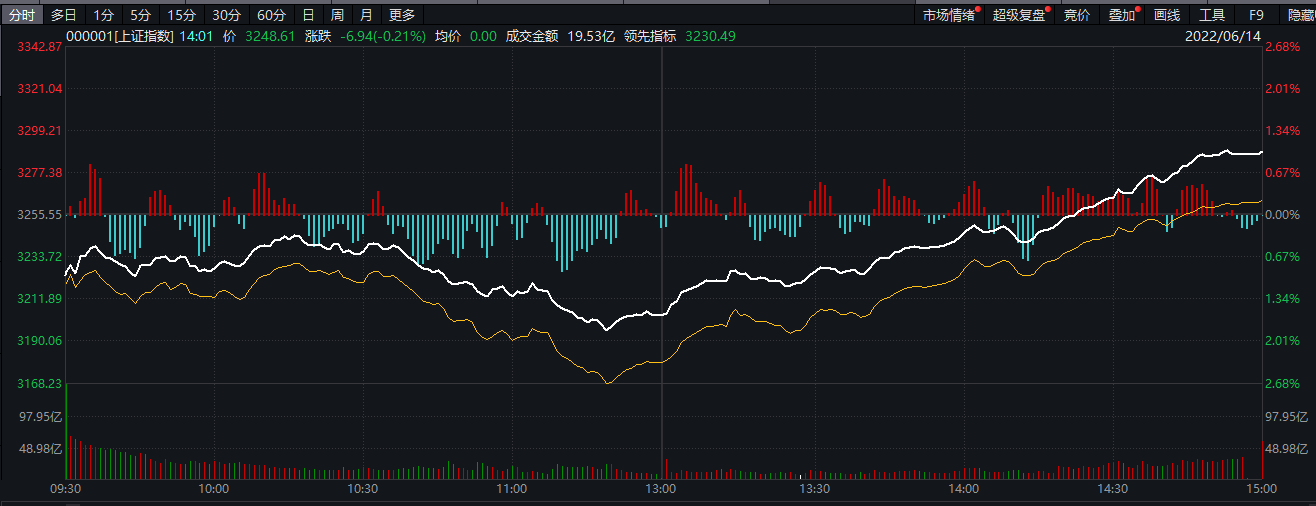This screenshot has height=506, width=1316.
Task: Click the 均价 value 0.00
Action: tap(483, 36)
